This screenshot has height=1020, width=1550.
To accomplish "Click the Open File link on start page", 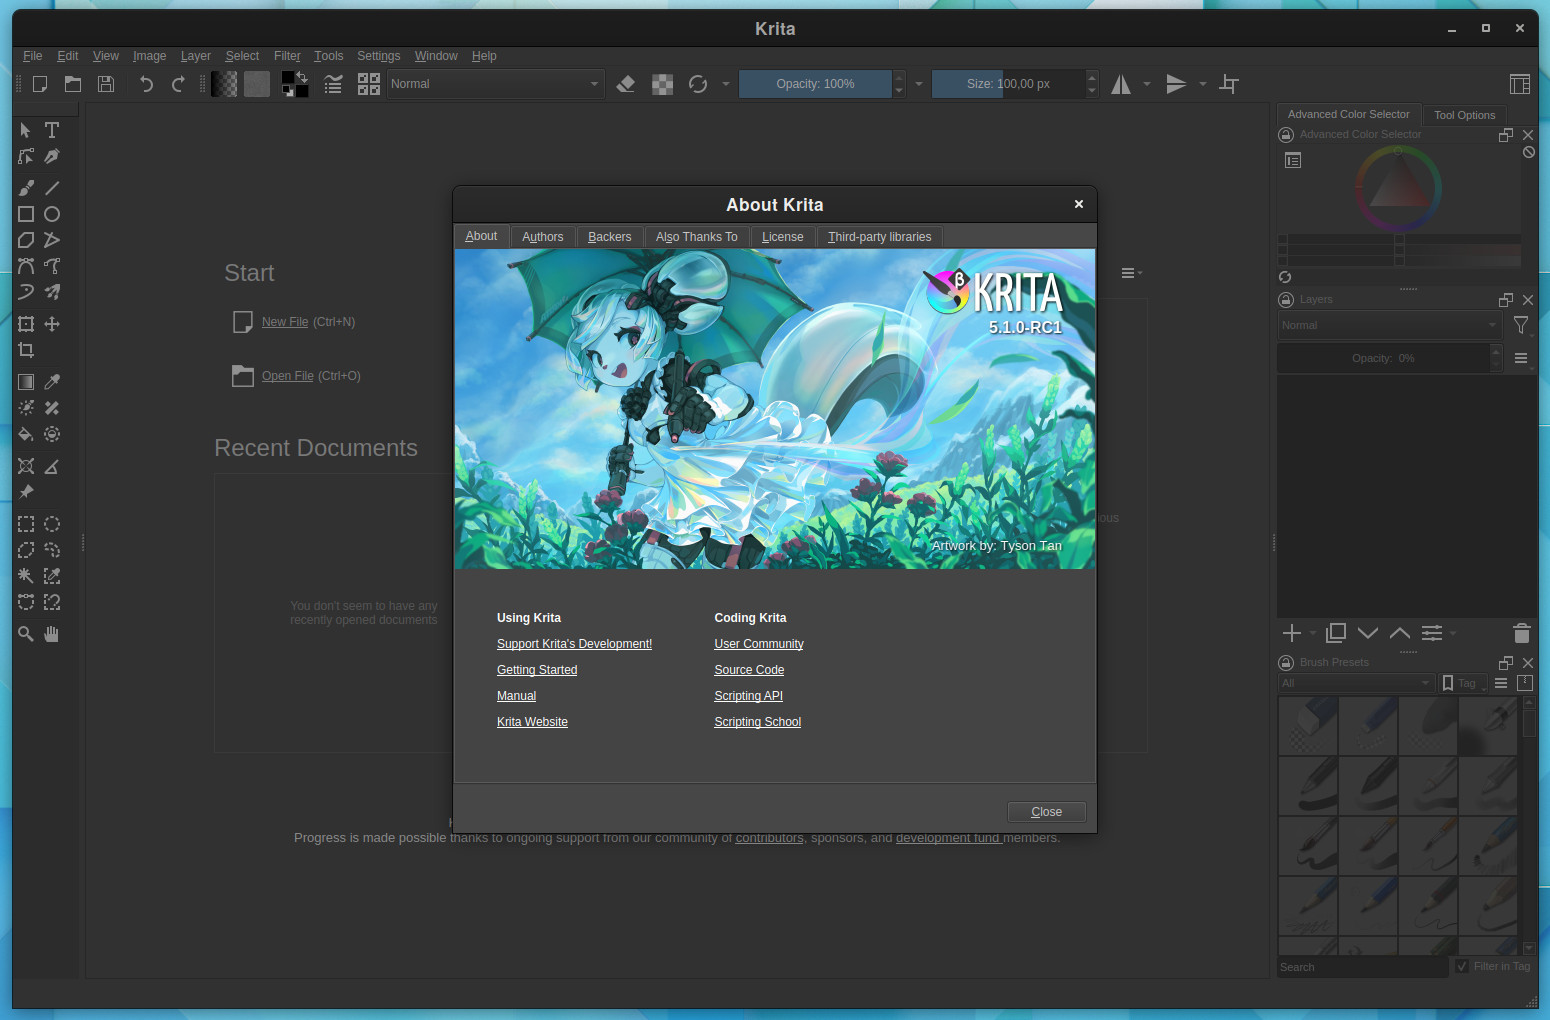I will coord(288,376).
